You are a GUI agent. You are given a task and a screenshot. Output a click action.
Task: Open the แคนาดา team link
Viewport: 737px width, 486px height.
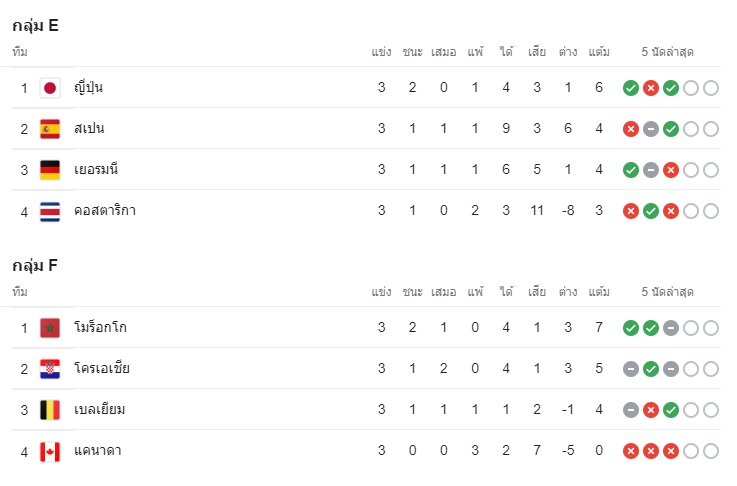[x=98, y=450]
